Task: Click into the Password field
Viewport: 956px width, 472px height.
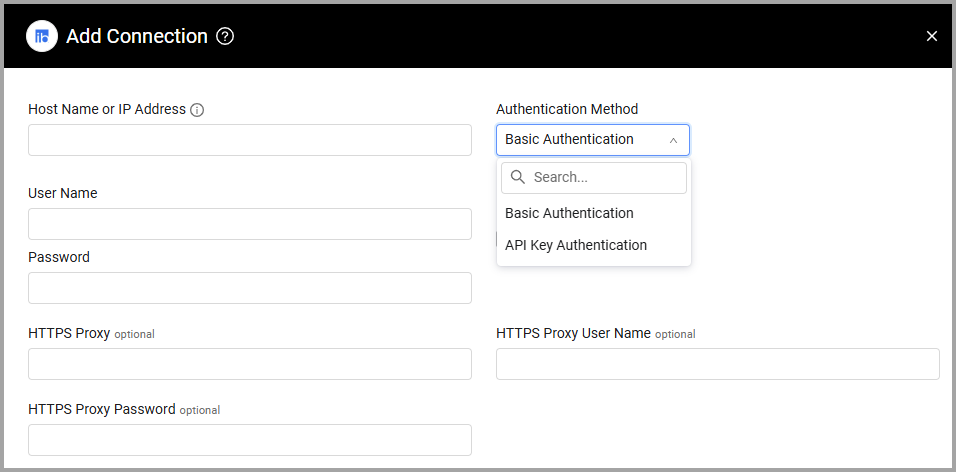Action: [x=250, y=288]
